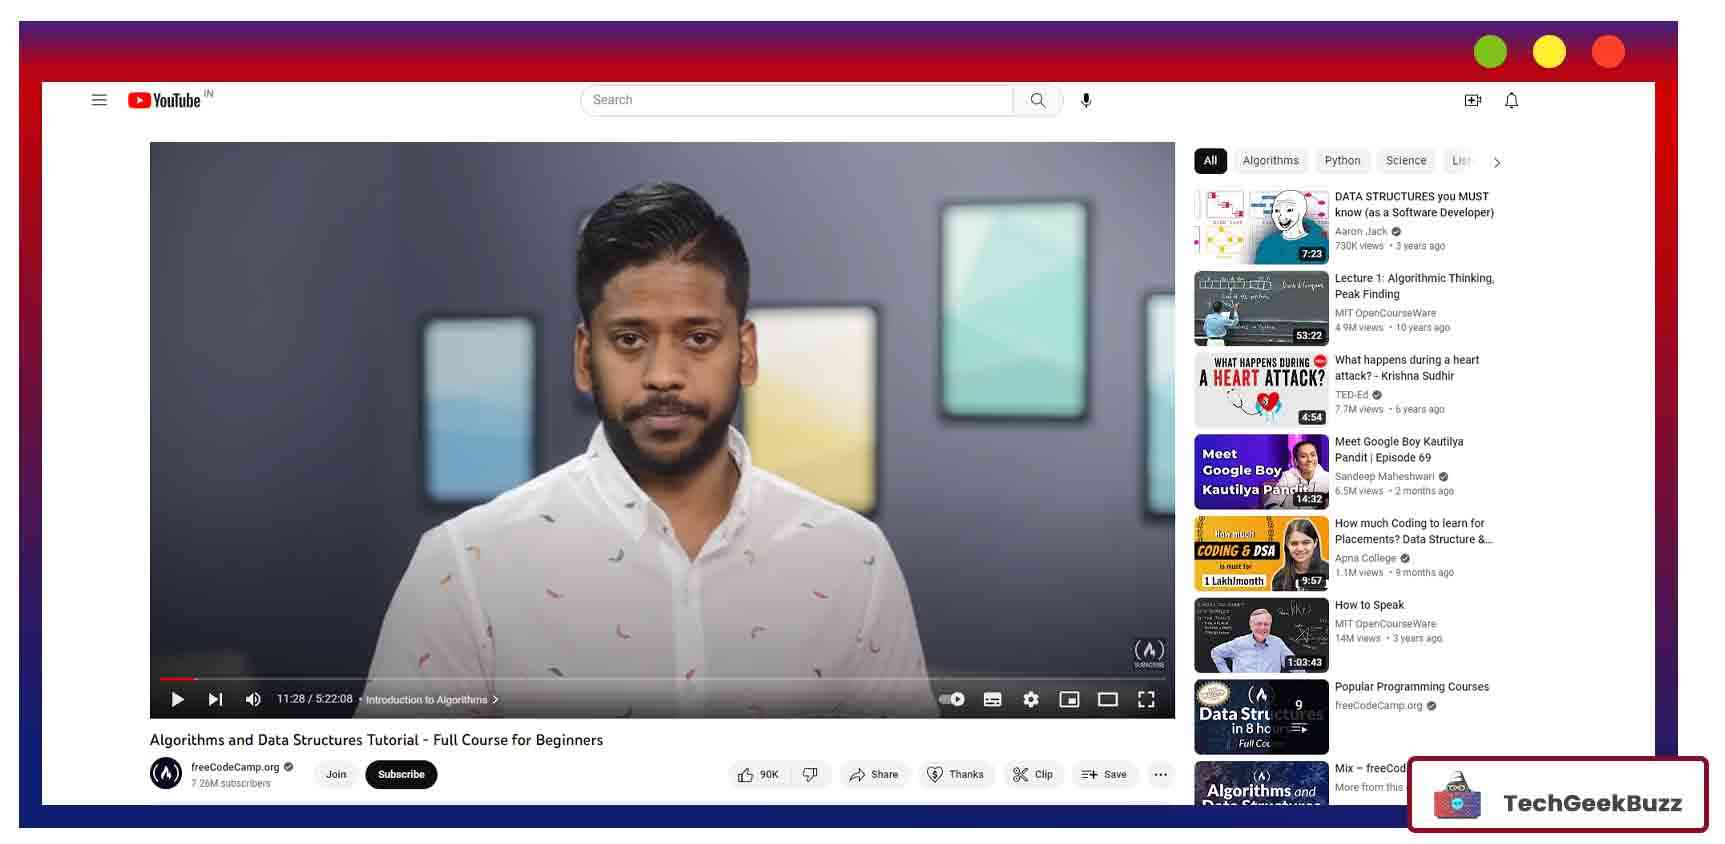Enter full screen mode

coord(1146,700)
